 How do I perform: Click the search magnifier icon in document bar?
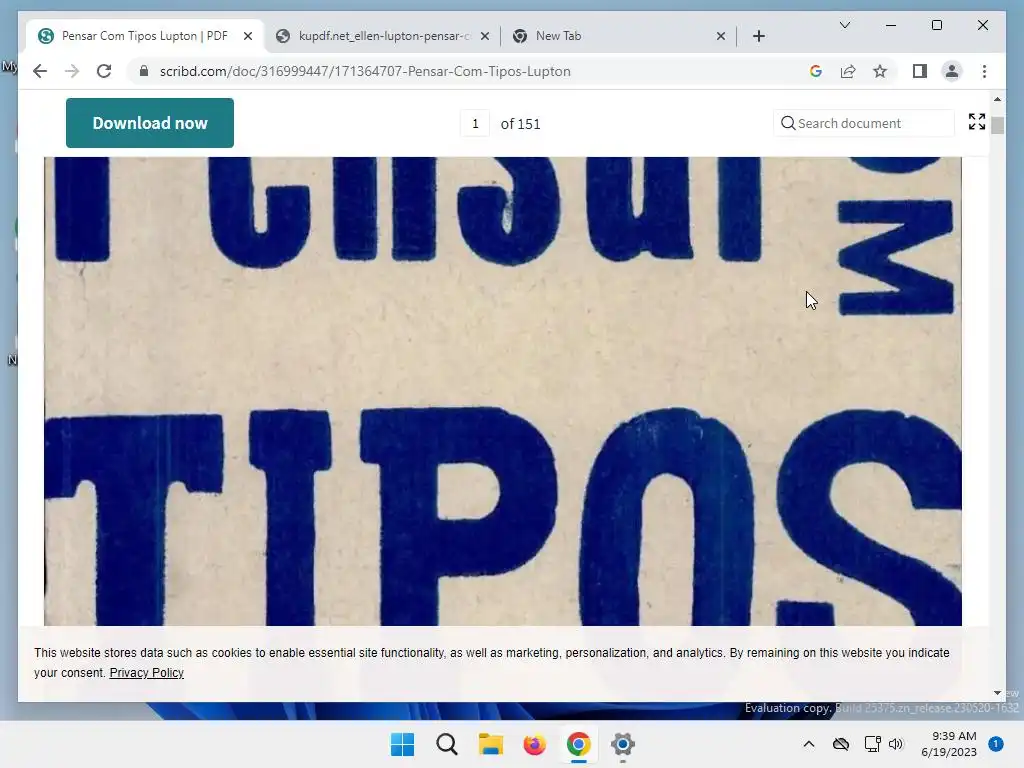pos(788,123)
